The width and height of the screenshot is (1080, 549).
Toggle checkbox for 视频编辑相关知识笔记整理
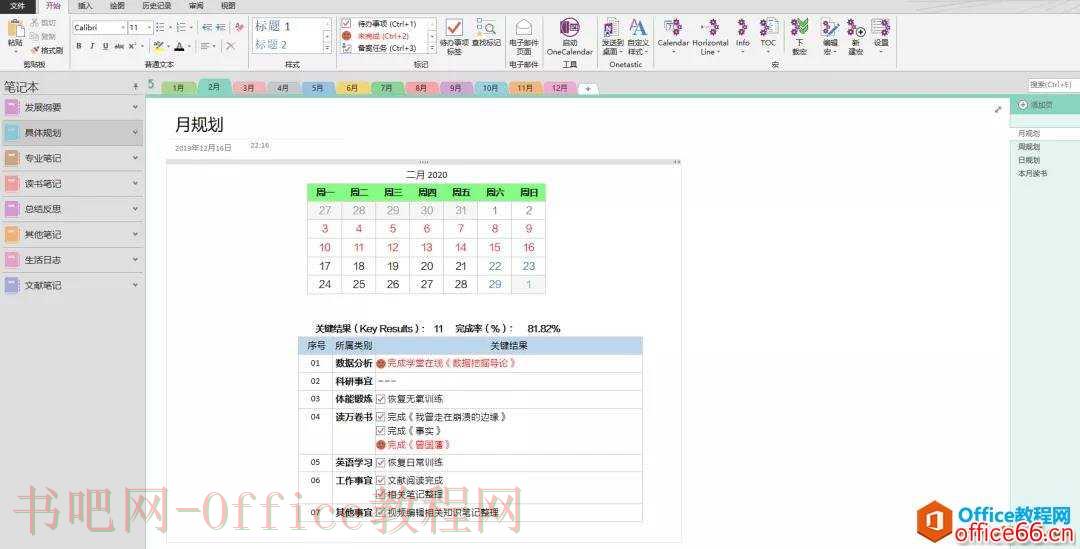pyautogui.click(x=381, y=512)
